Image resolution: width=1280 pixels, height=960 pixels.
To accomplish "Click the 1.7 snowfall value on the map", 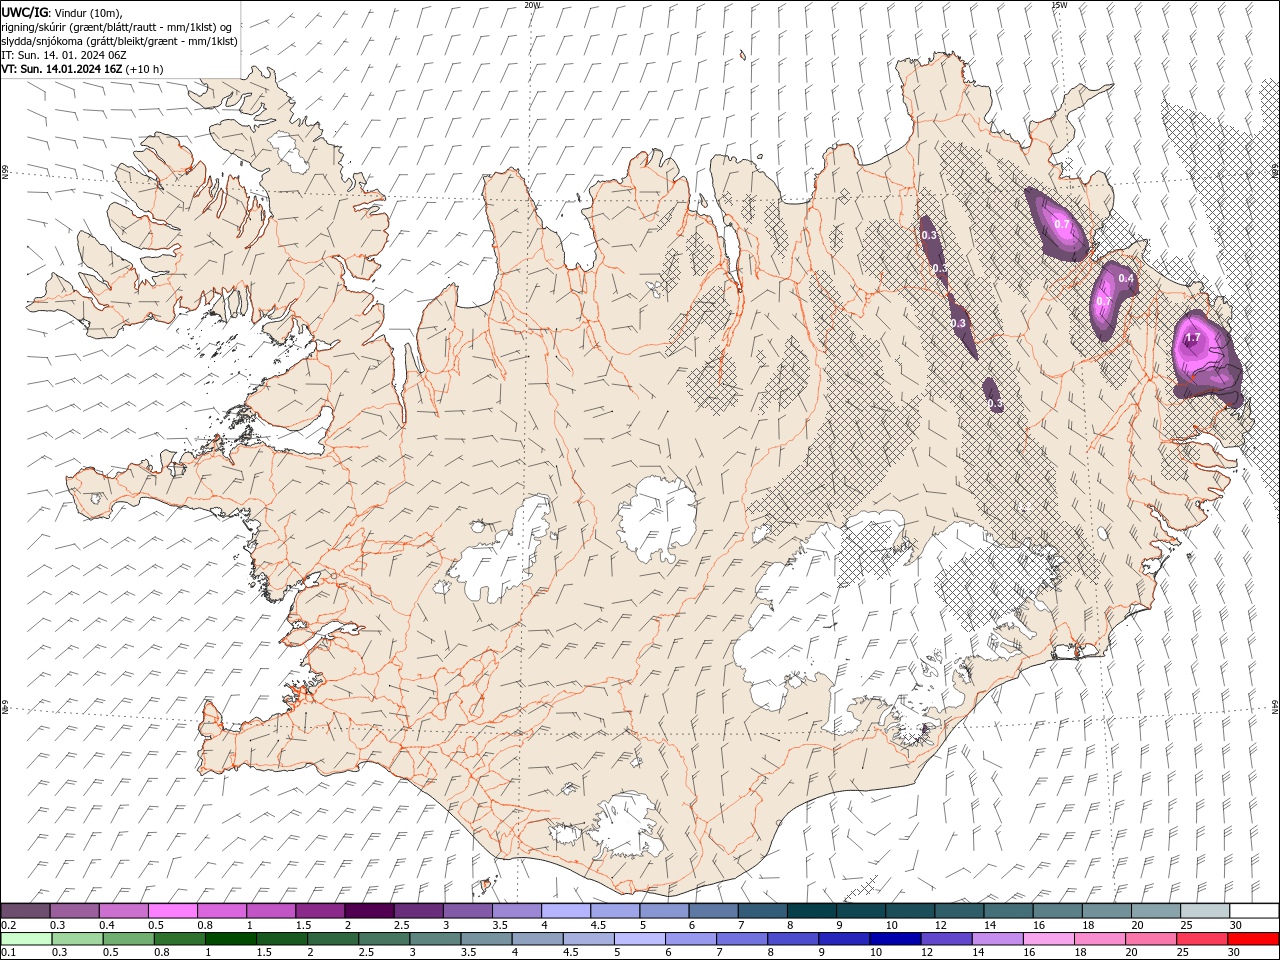I will point(1192,338).
